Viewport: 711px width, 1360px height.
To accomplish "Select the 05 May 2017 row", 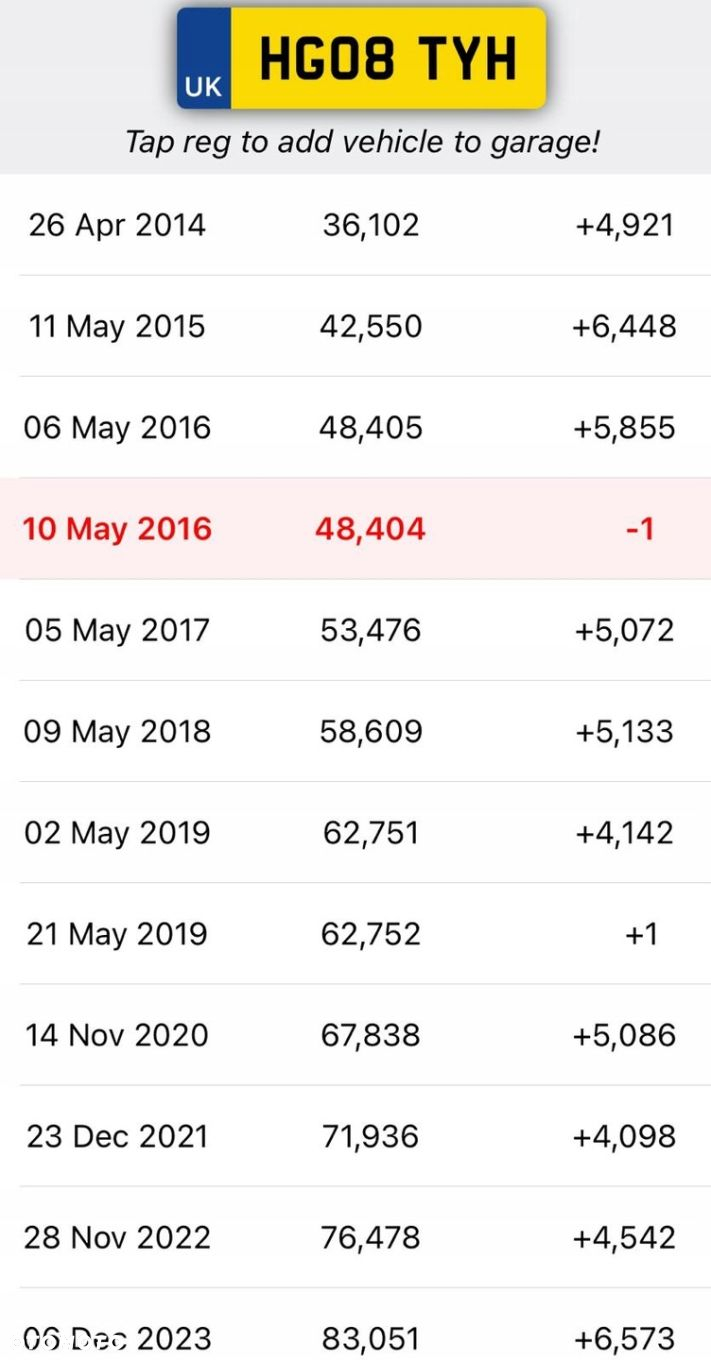I will [355, 630].
